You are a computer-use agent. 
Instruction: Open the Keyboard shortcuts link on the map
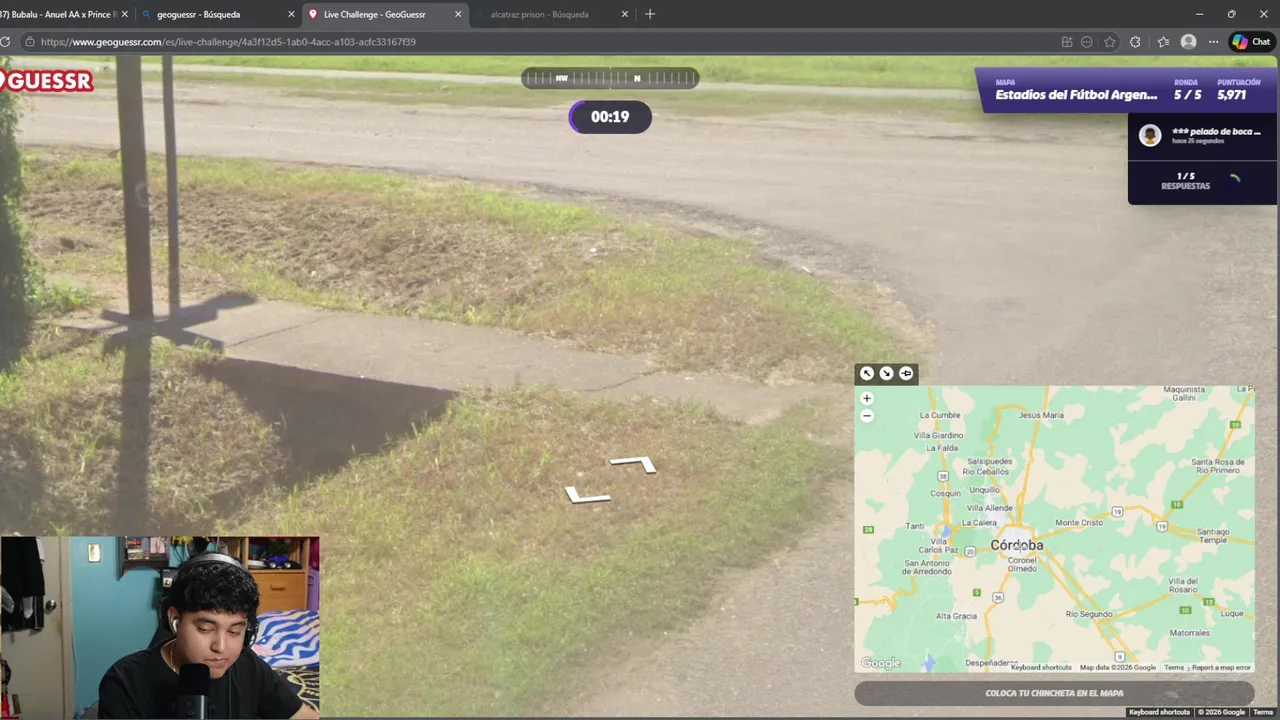point(1041,667)
